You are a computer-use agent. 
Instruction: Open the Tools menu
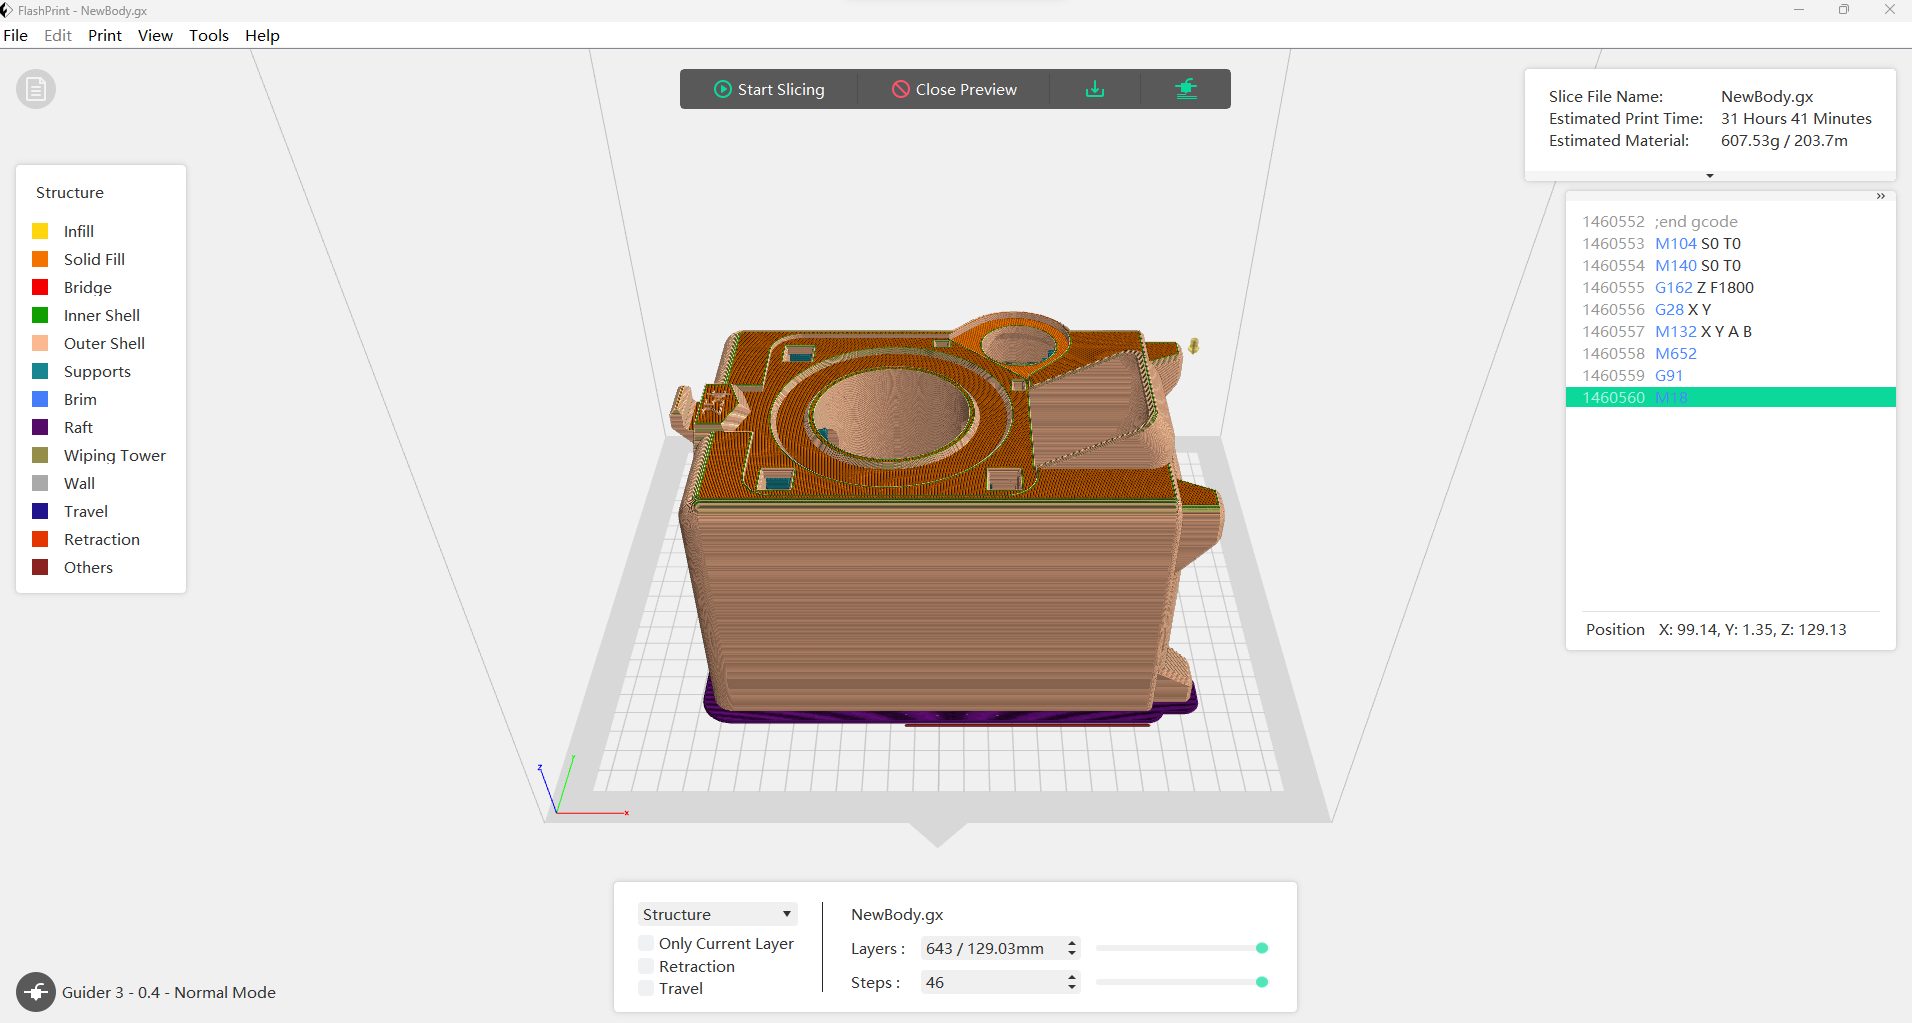click(208, 35)
